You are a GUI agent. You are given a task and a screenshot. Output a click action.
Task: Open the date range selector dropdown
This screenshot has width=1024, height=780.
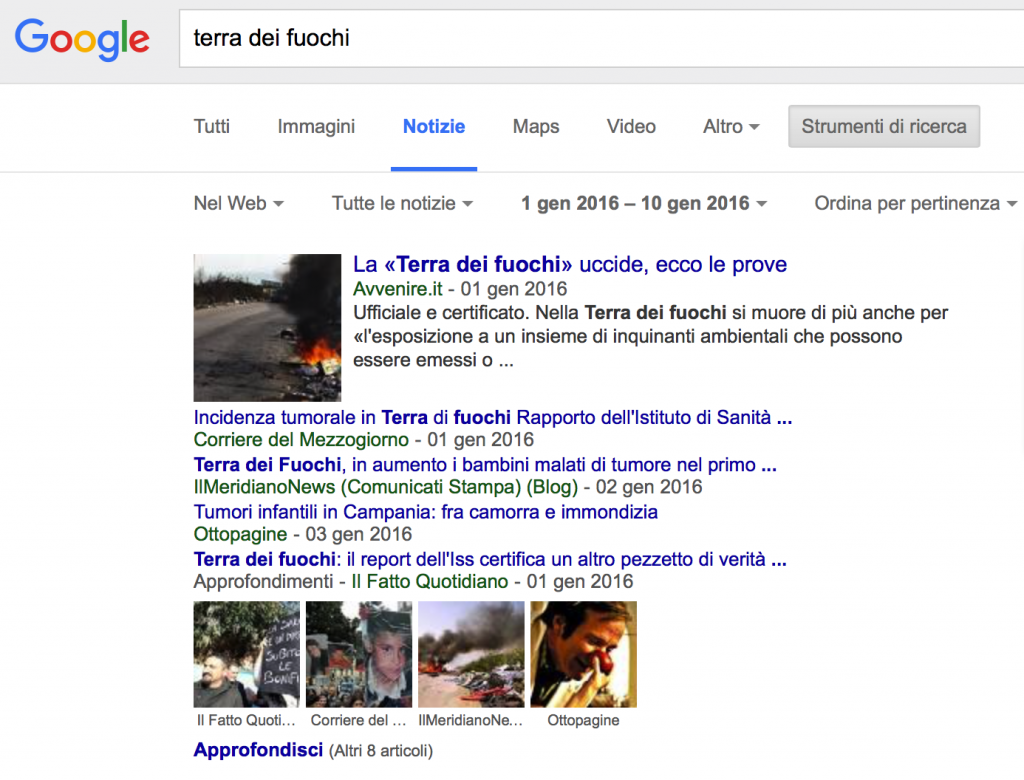pyautogui.click(x=644, y=203)
